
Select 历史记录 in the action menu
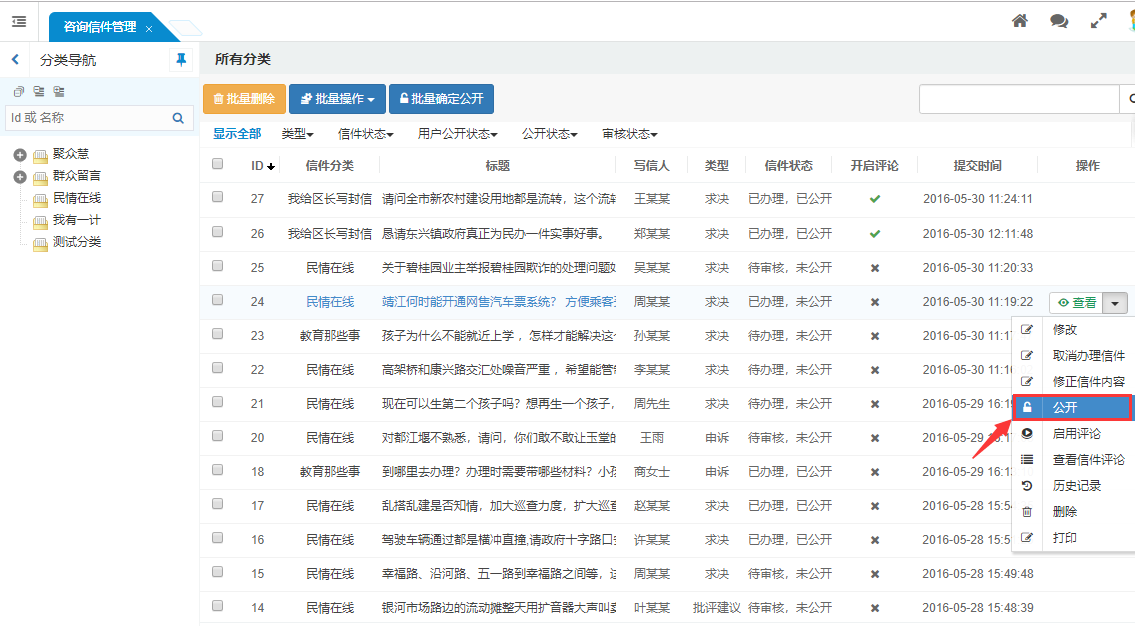tap(1076, 486)
